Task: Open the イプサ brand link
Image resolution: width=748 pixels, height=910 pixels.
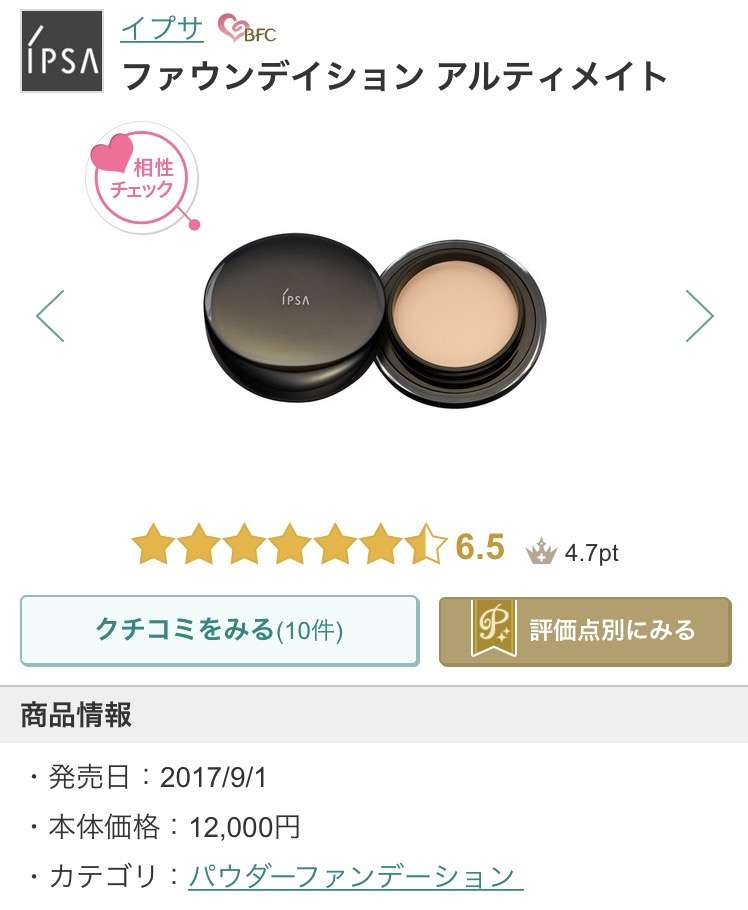Action: (162, 28)
